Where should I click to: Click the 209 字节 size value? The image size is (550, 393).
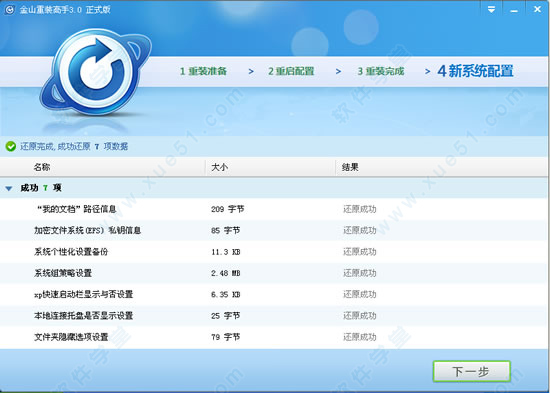228,209
